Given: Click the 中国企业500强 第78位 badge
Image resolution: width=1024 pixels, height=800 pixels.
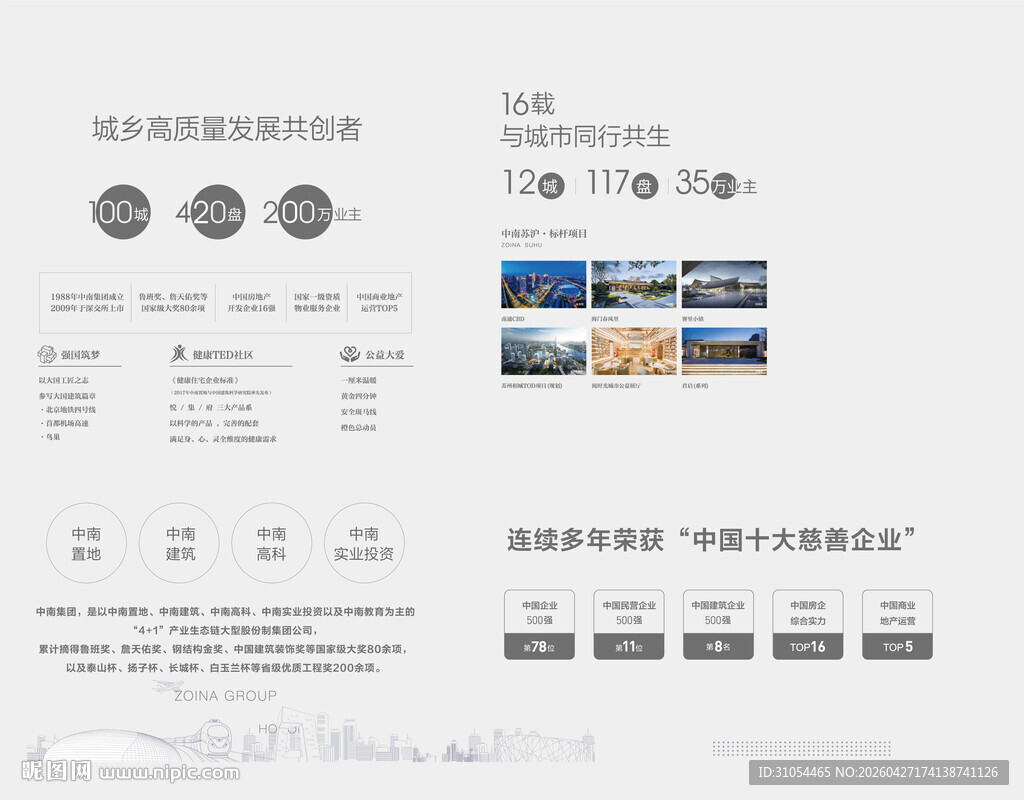Looking at the screenshot, I should coord(539,624).
